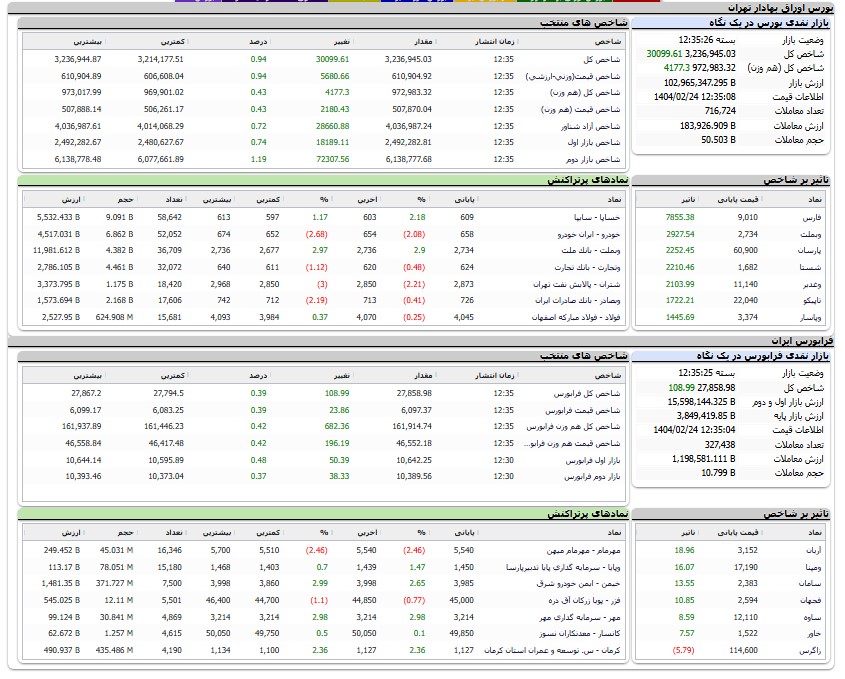The image size is (845, 679).
Task: Click bourse trade count '716,724'
Action: pyautogui.click(x=720, y=111)
